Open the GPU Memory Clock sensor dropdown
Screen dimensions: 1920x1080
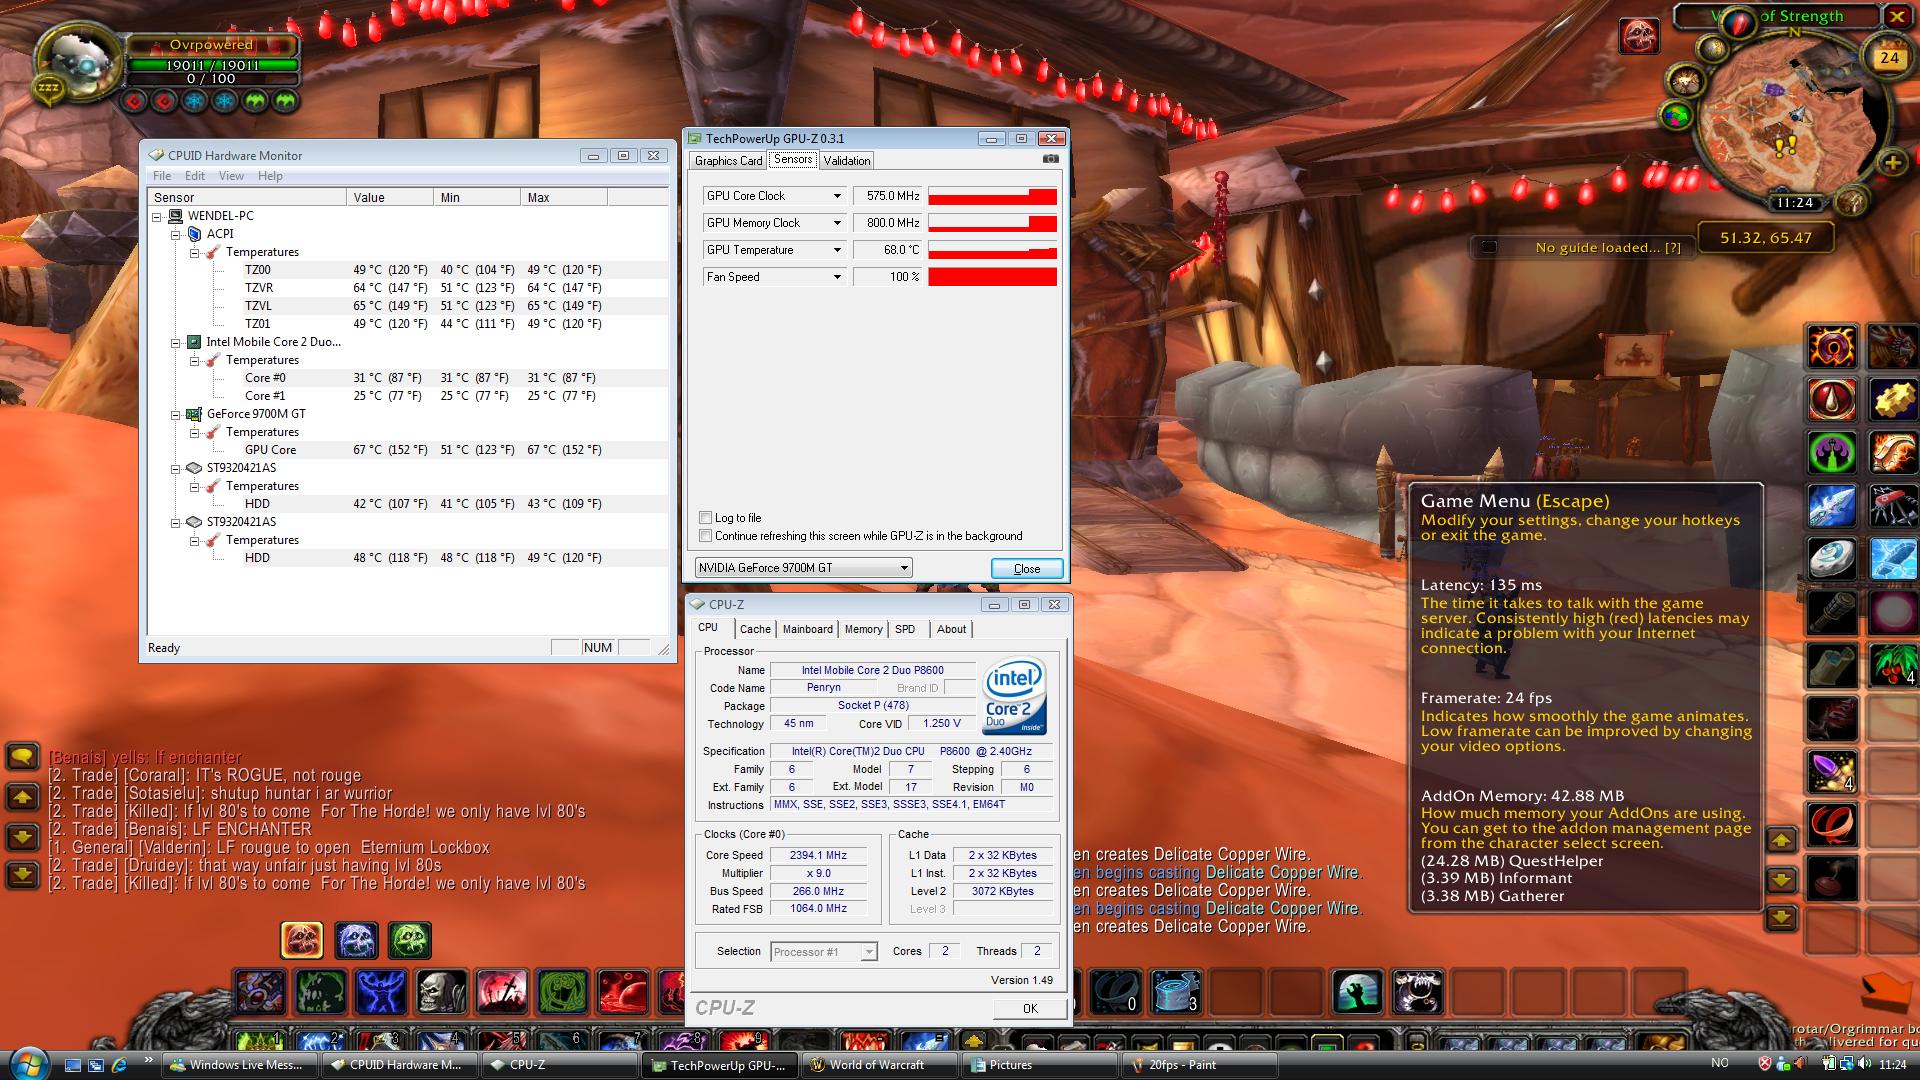point(837,223)
